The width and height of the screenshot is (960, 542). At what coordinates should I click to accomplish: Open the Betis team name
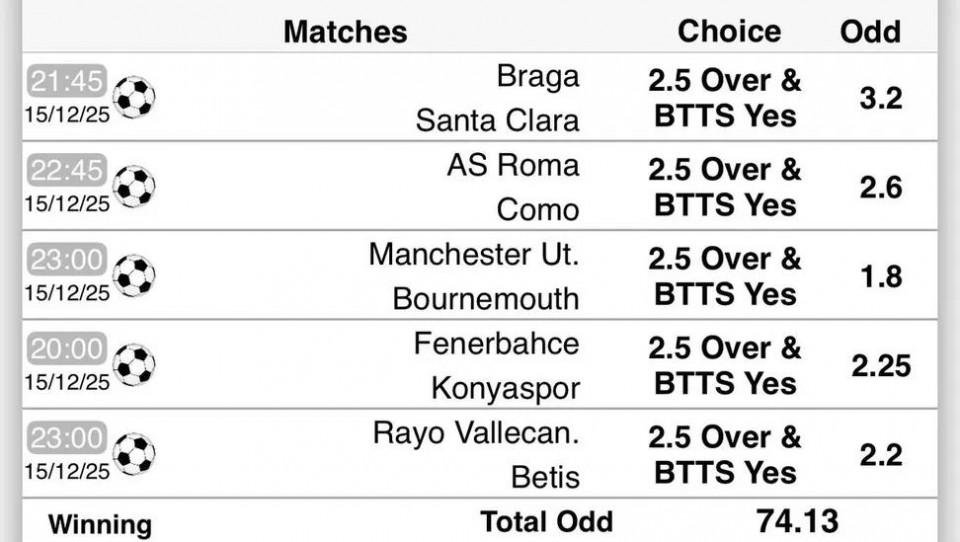coord(545,477)
